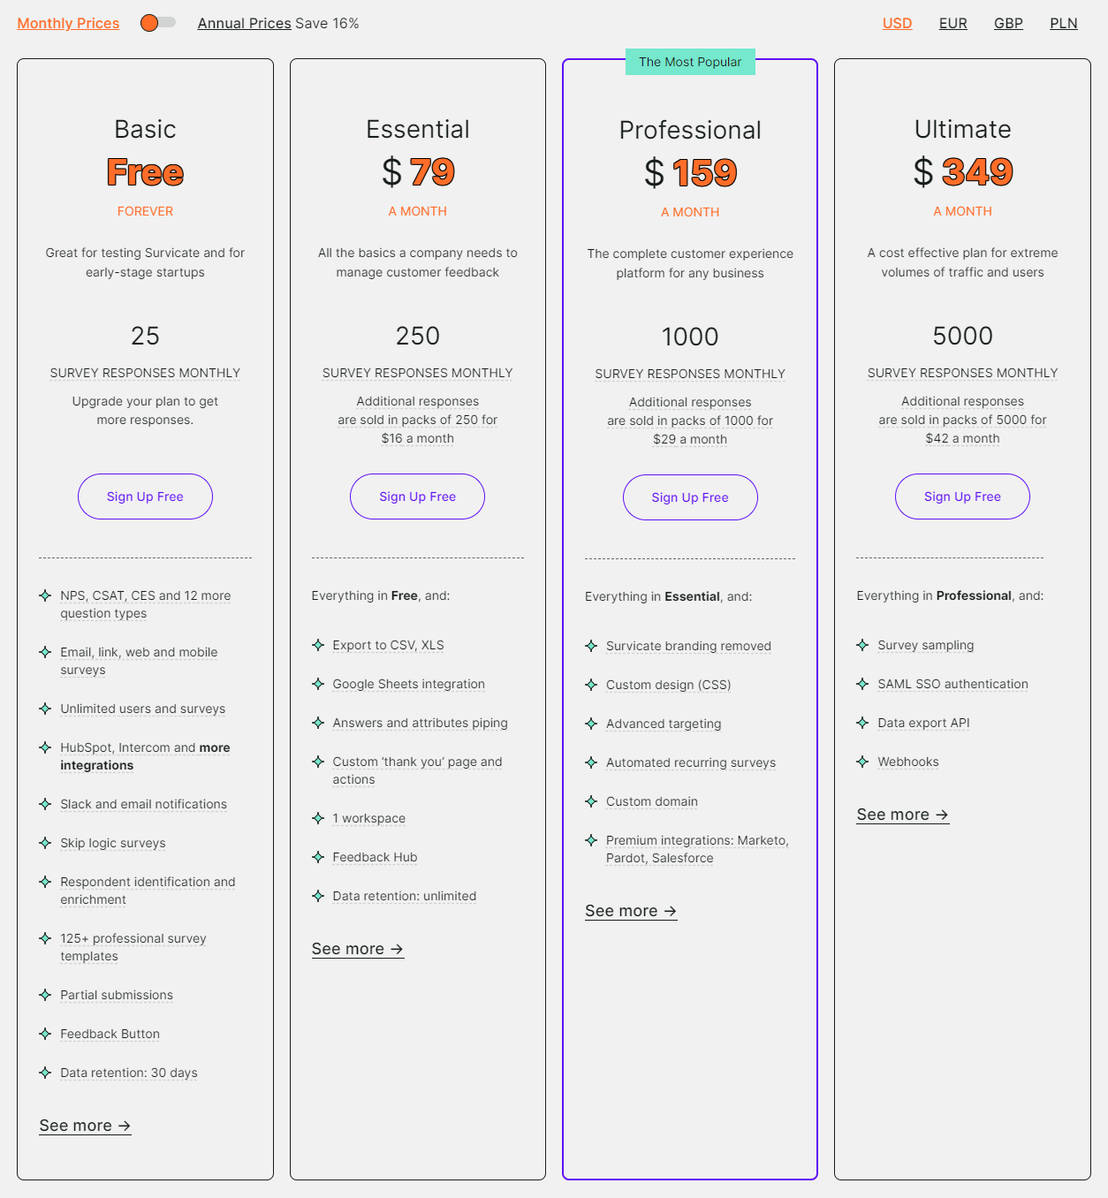Switch currency to PLN
The width and height of the screenshot is (1108, 1198).
[1063, 23]
